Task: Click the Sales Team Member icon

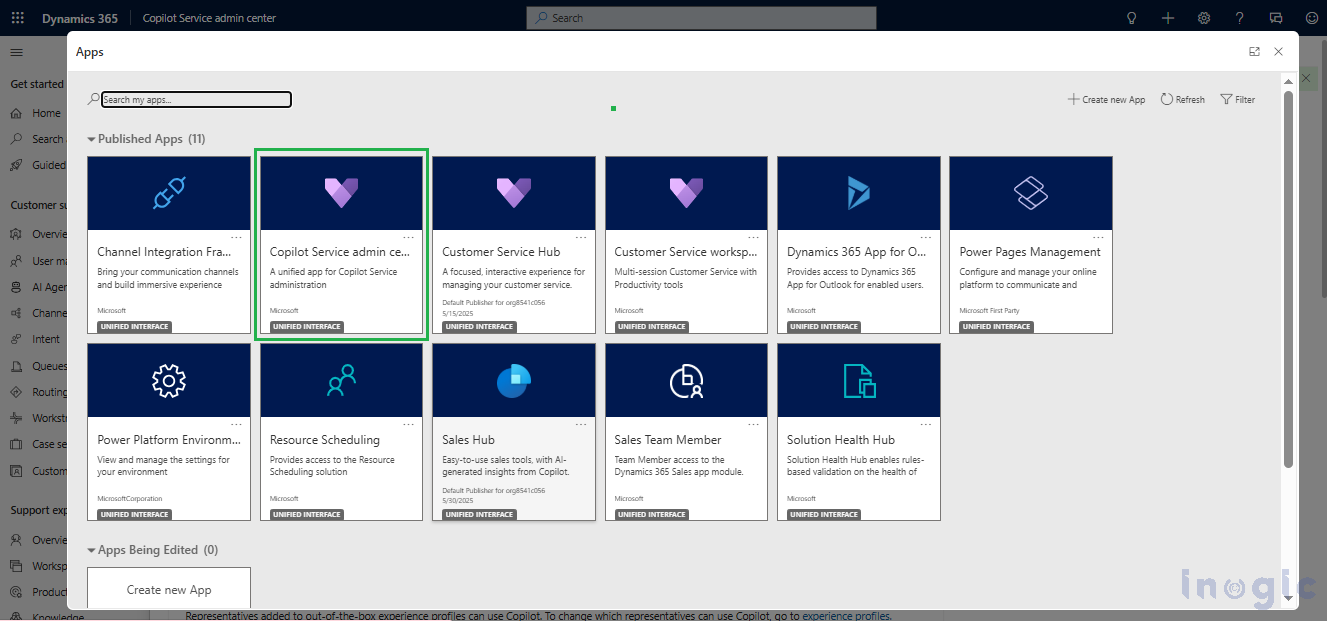Action: click(x=686, y=380)
